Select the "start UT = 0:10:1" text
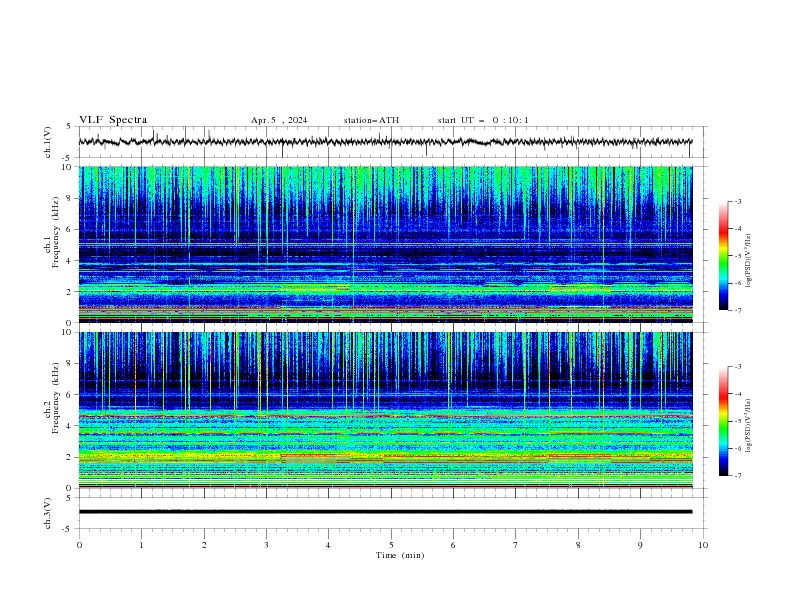 click(x=483, y=120)
